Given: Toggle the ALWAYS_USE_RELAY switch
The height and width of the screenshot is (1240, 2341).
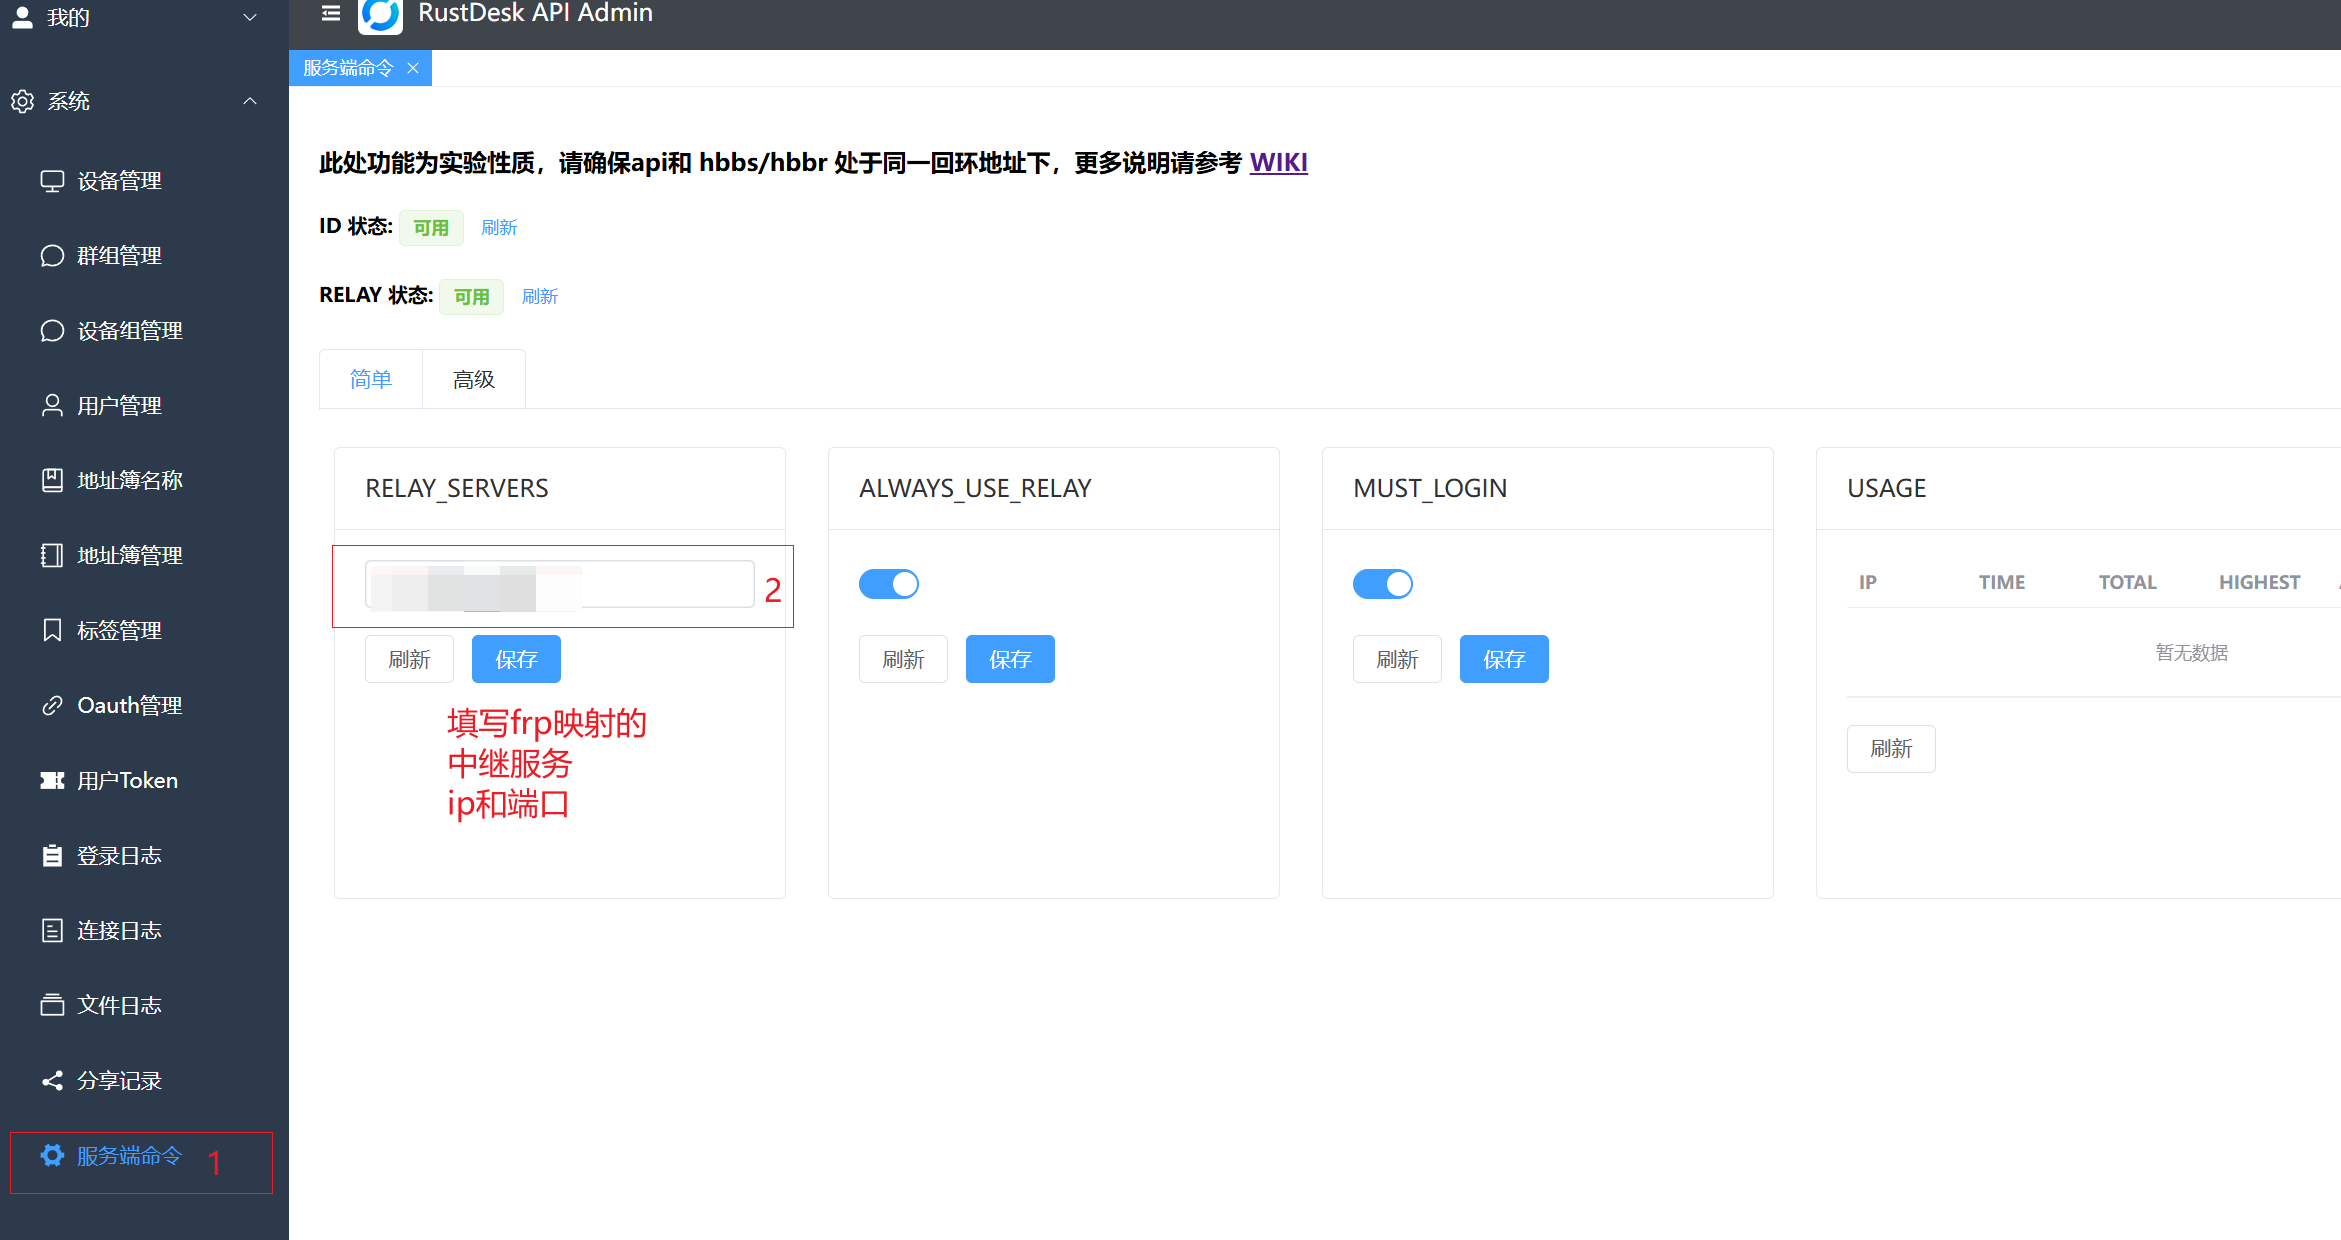Looking at the screenshot, I should [888, 584].
